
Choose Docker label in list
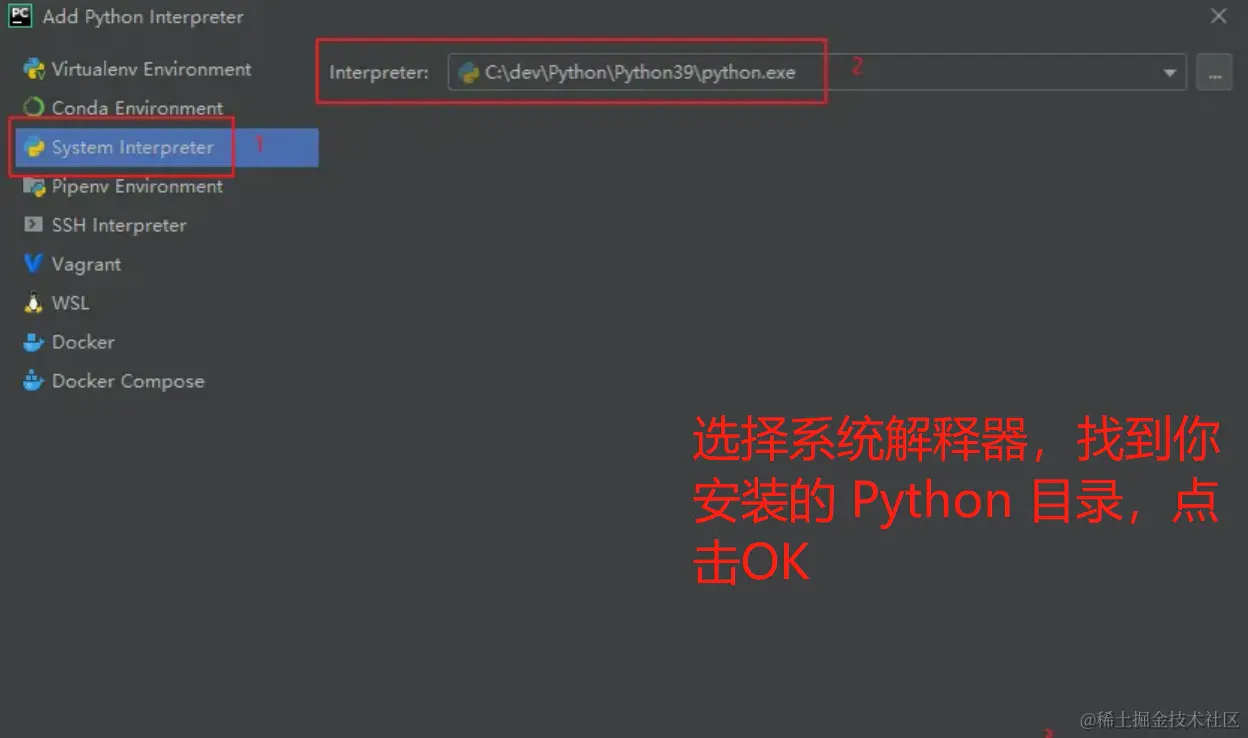tap(84, 342)
